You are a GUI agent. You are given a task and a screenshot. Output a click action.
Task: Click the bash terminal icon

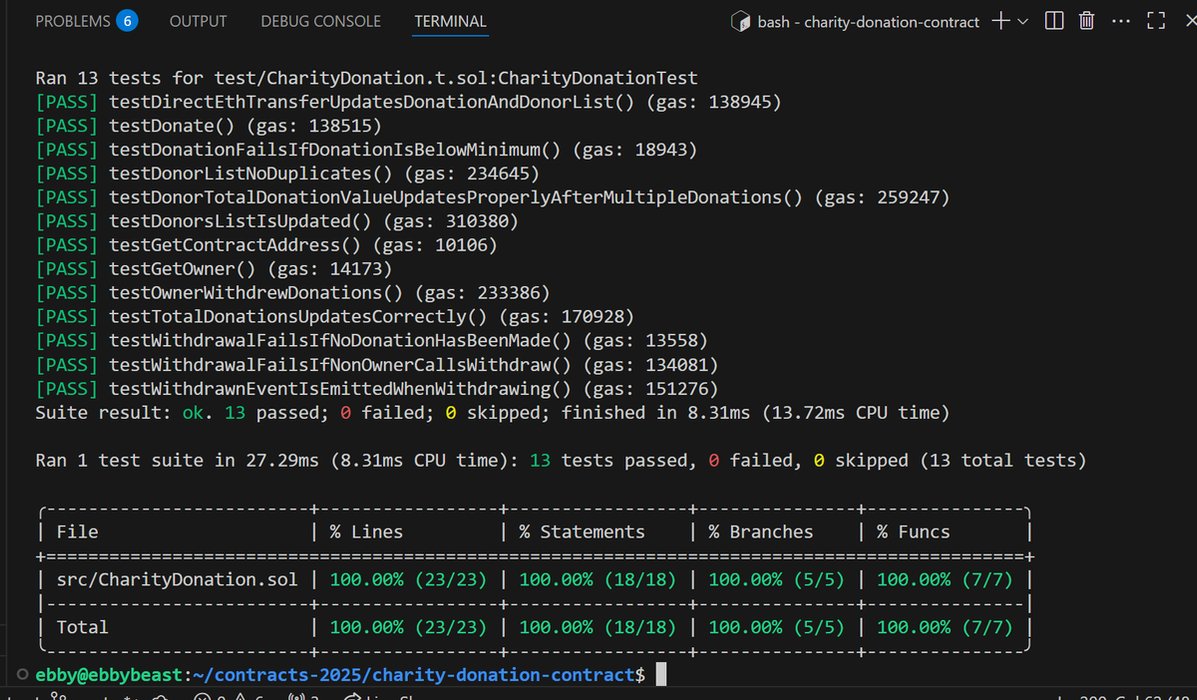coord(740,21)
